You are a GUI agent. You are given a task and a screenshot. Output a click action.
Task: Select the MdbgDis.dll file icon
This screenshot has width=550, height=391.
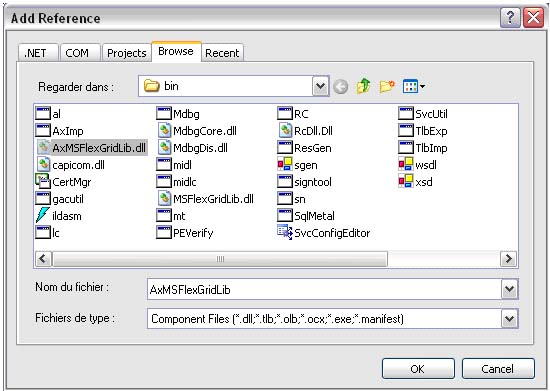[x=165, y=147]
